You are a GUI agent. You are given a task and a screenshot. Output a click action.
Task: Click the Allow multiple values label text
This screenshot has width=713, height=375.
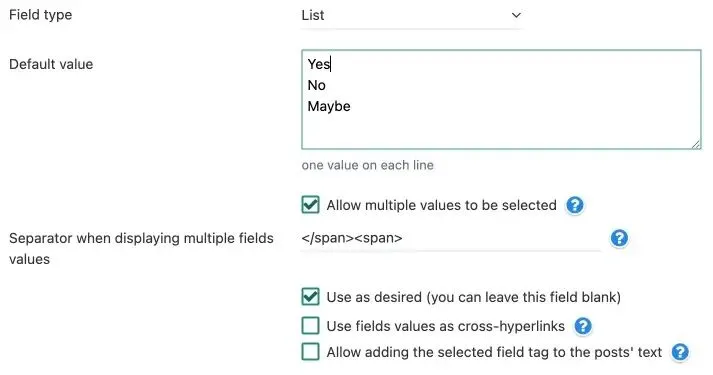click(442, 205)
